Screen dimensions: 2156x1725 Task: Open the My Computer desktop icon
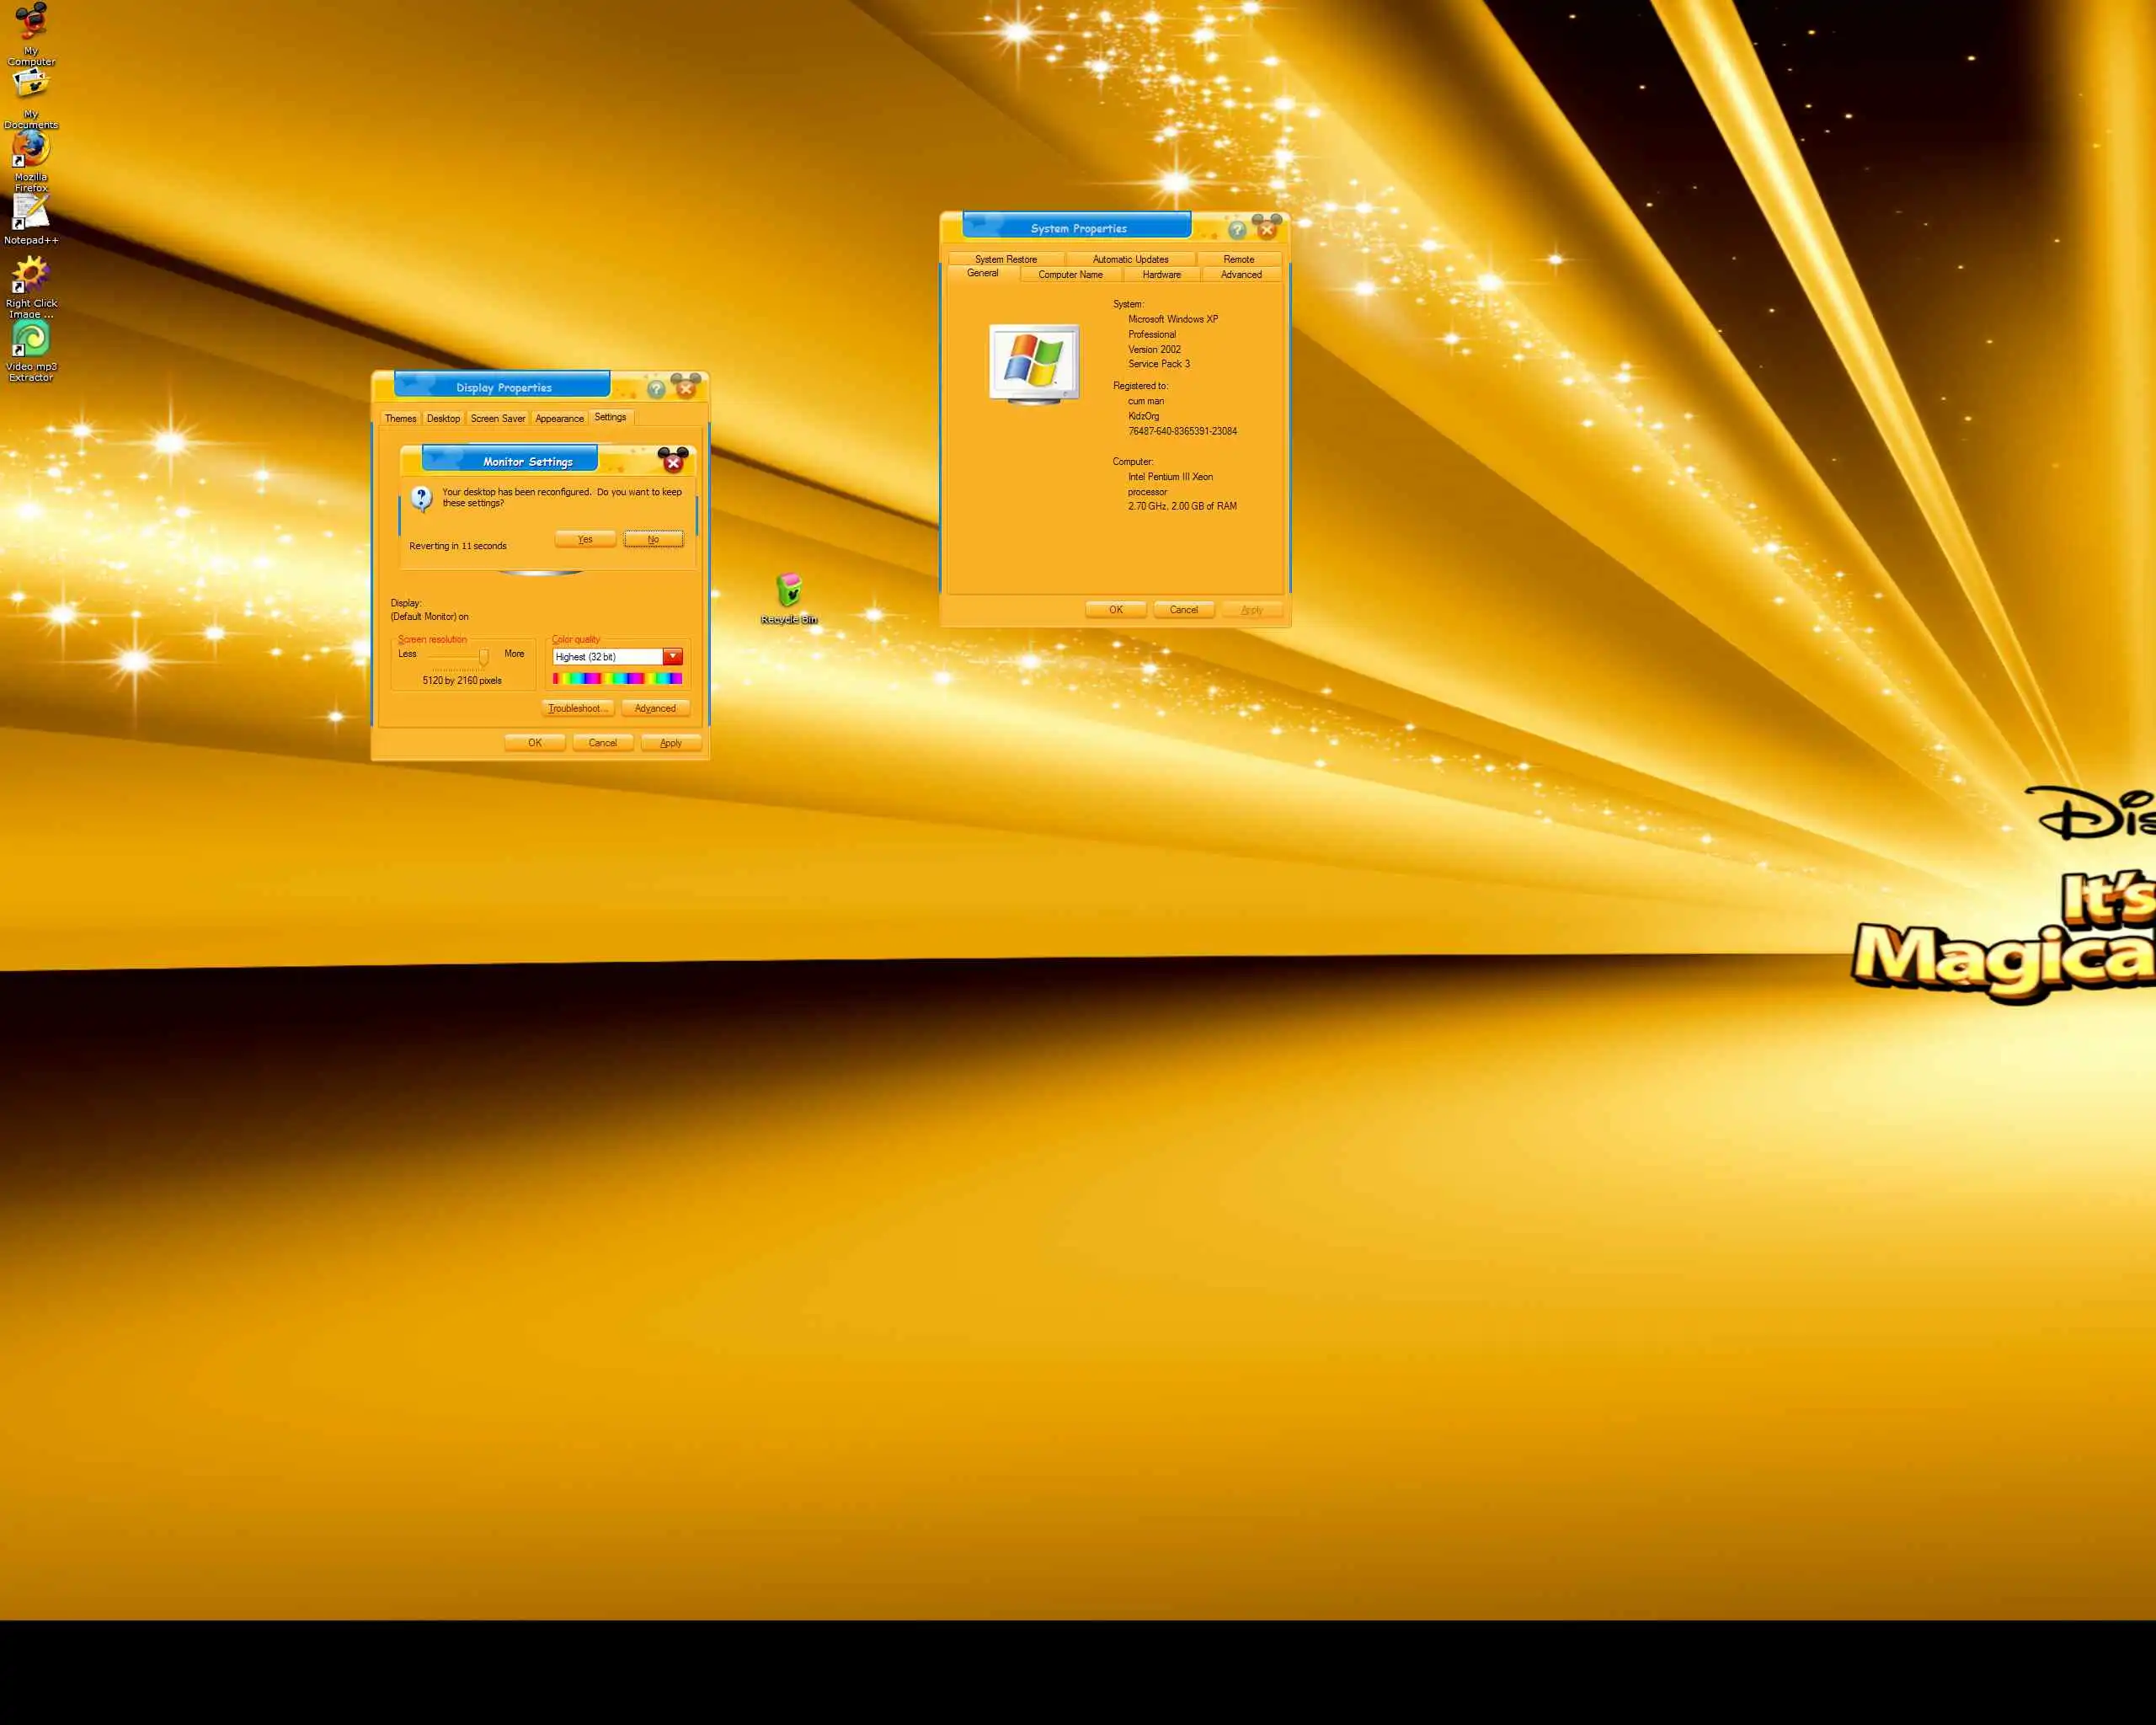point(31,22)
